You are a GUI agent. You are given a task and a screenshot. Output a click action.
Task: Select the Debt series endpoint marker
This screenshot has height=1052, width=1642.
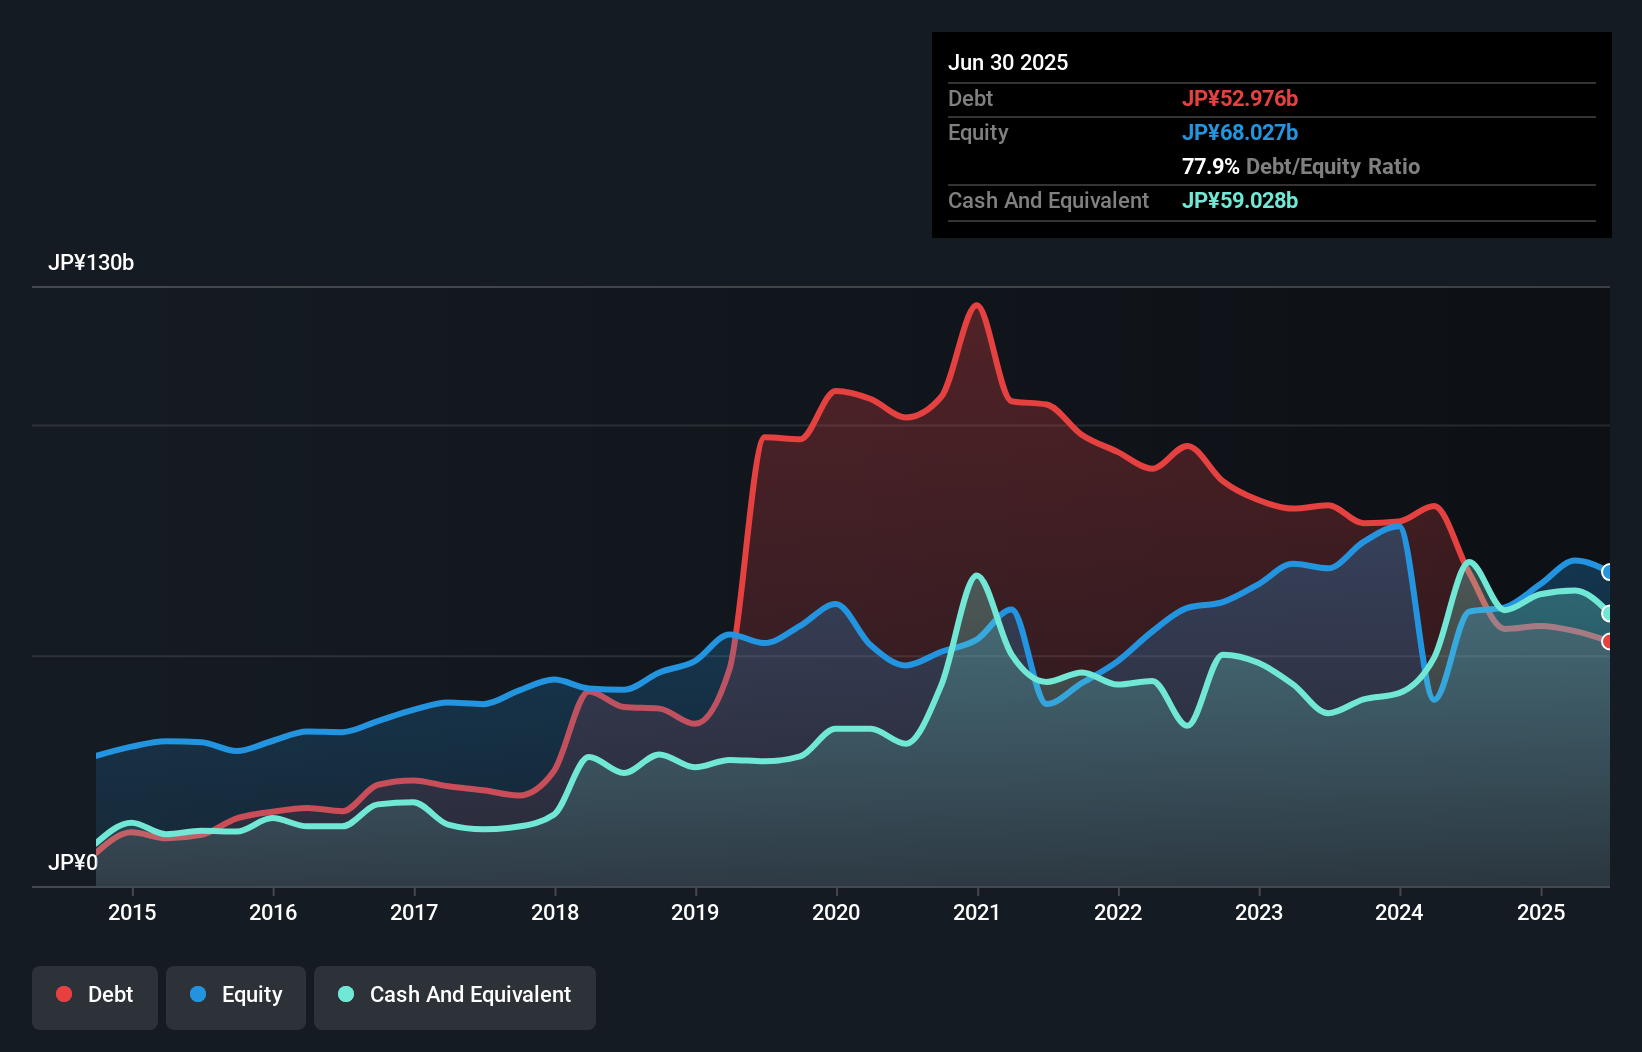[1608, 641]
